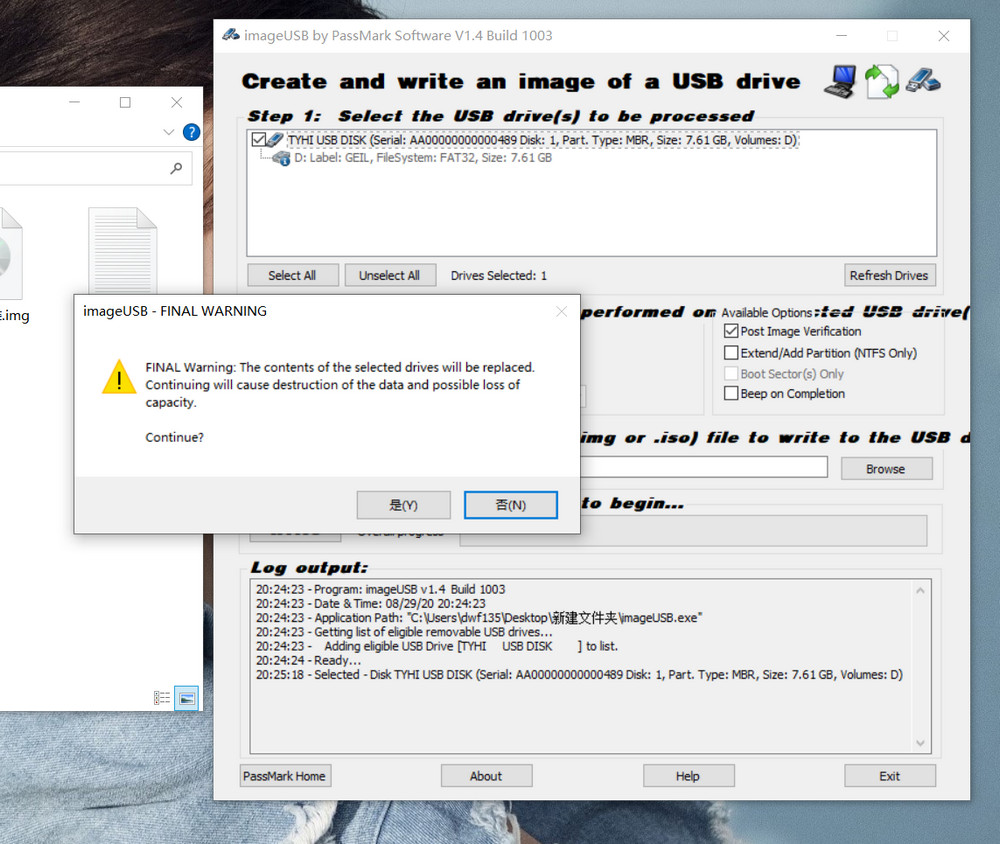Switch File Explorer to details view
Viewport: 1000px width, 844px height.
point(162,698)
